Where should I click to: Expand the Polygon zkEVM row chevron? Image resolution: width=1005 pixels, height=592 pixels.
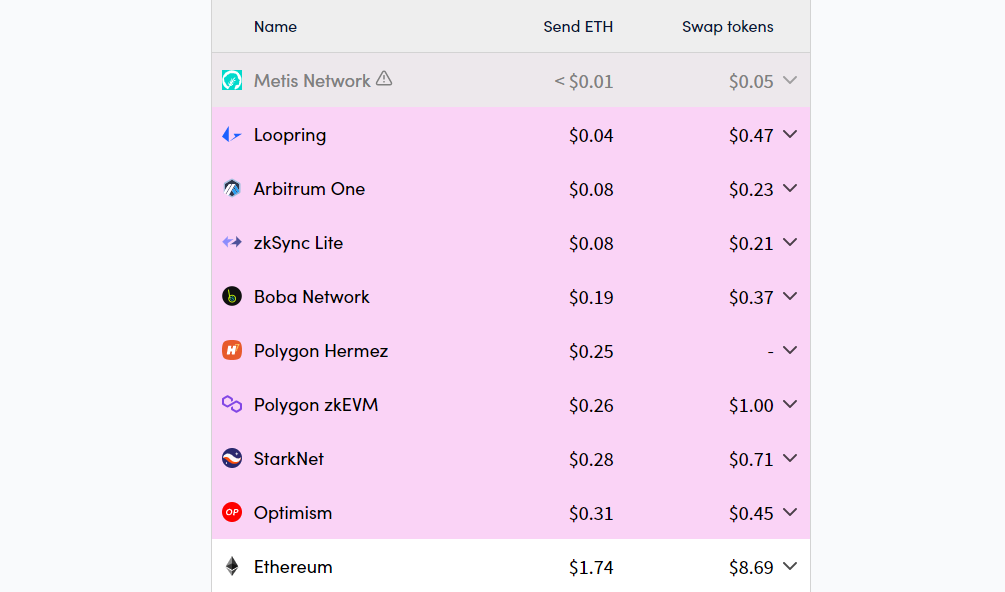[x=790, y=405]
